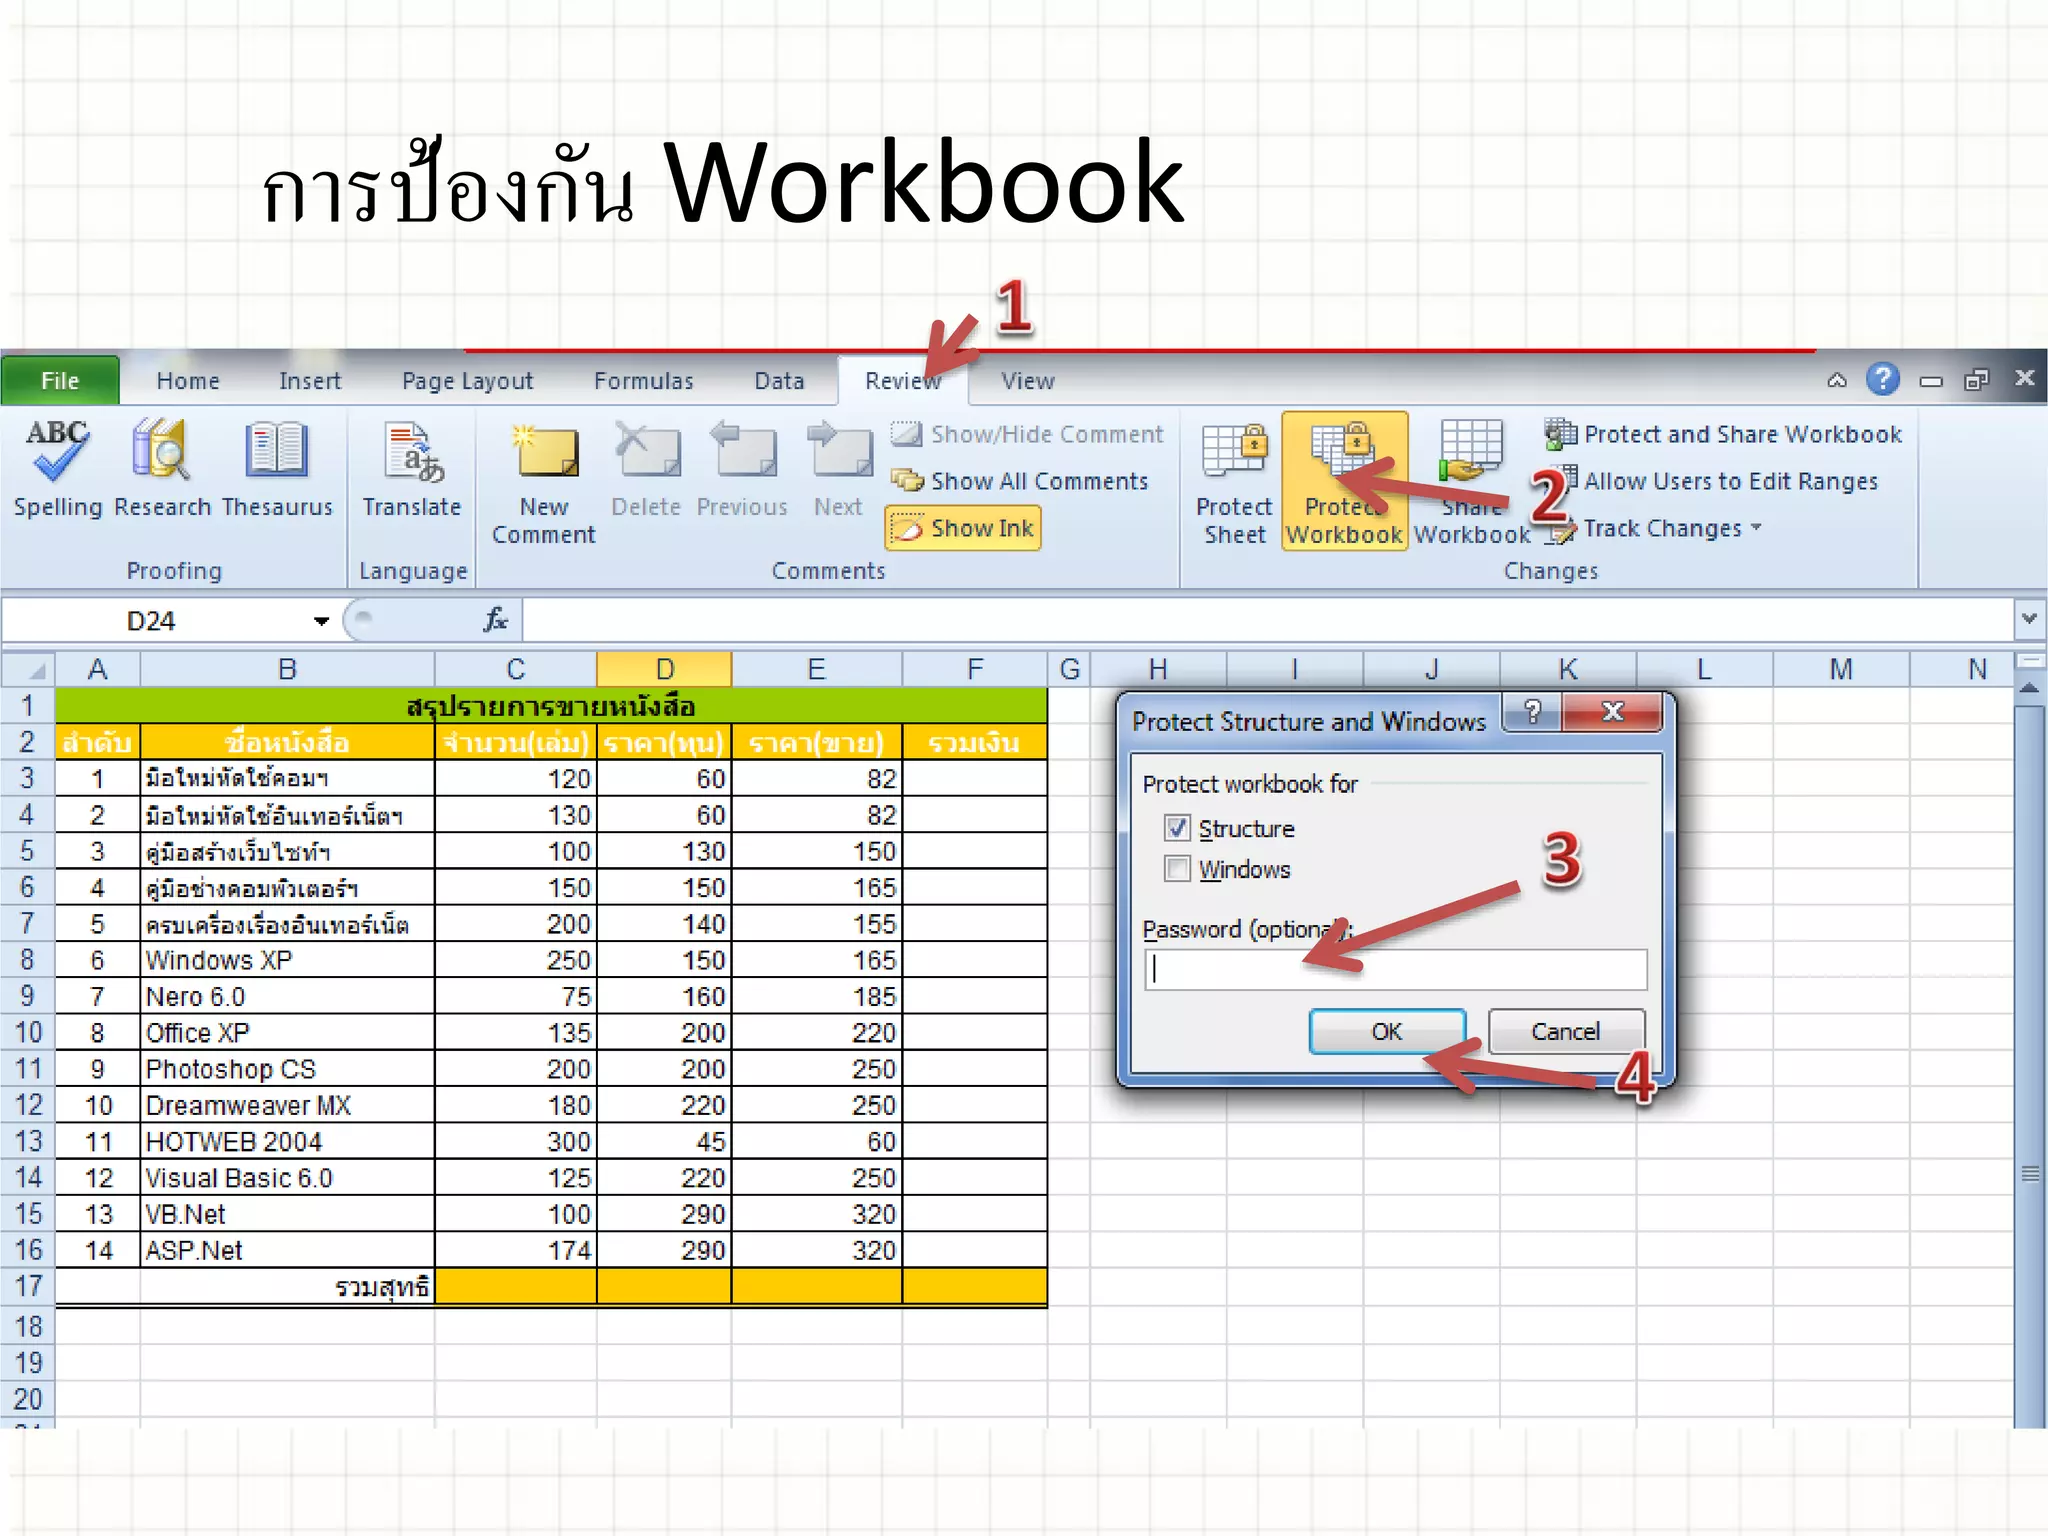The width and height of the screenshot is (2048, 1536).
Task: Click Show/Hide Comment
Action: pyautogui.click(x=1027, y=434)
